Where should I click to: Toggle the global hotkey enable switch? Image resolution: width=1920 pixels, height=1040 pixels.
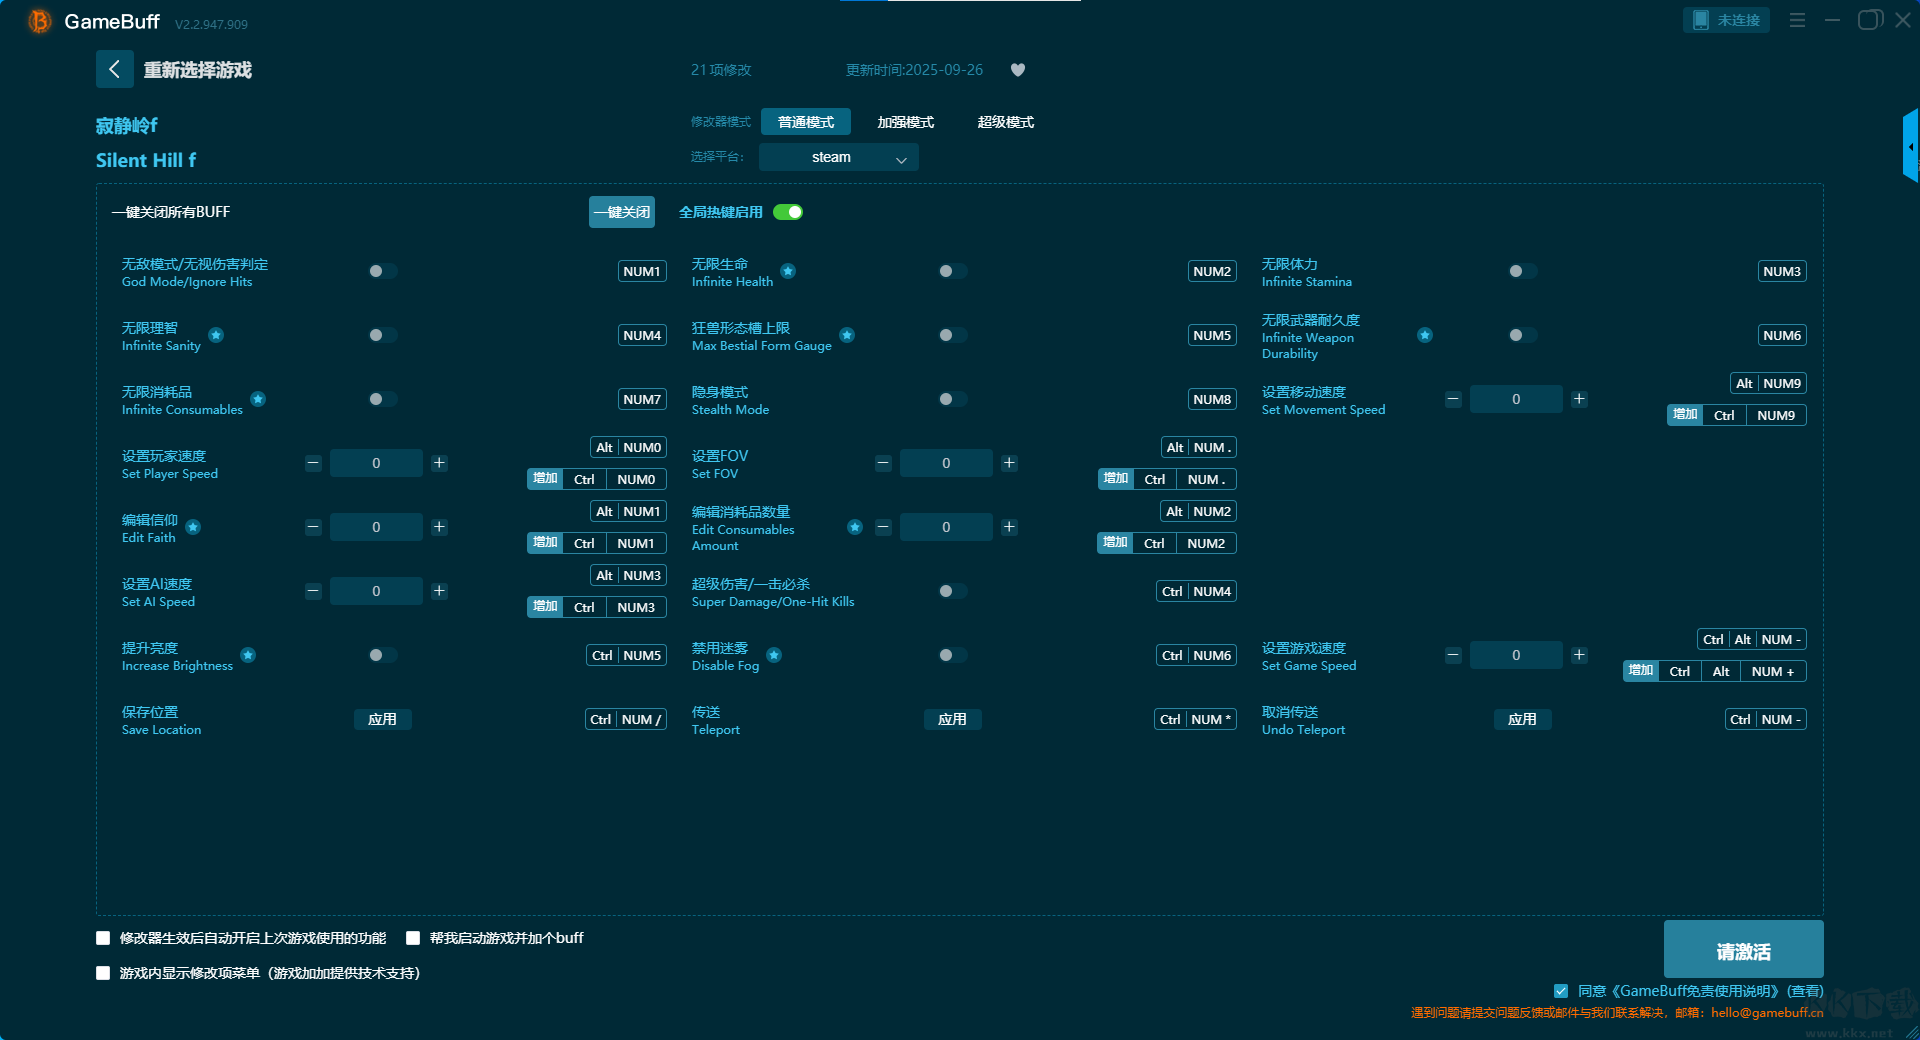pos(788,212)
